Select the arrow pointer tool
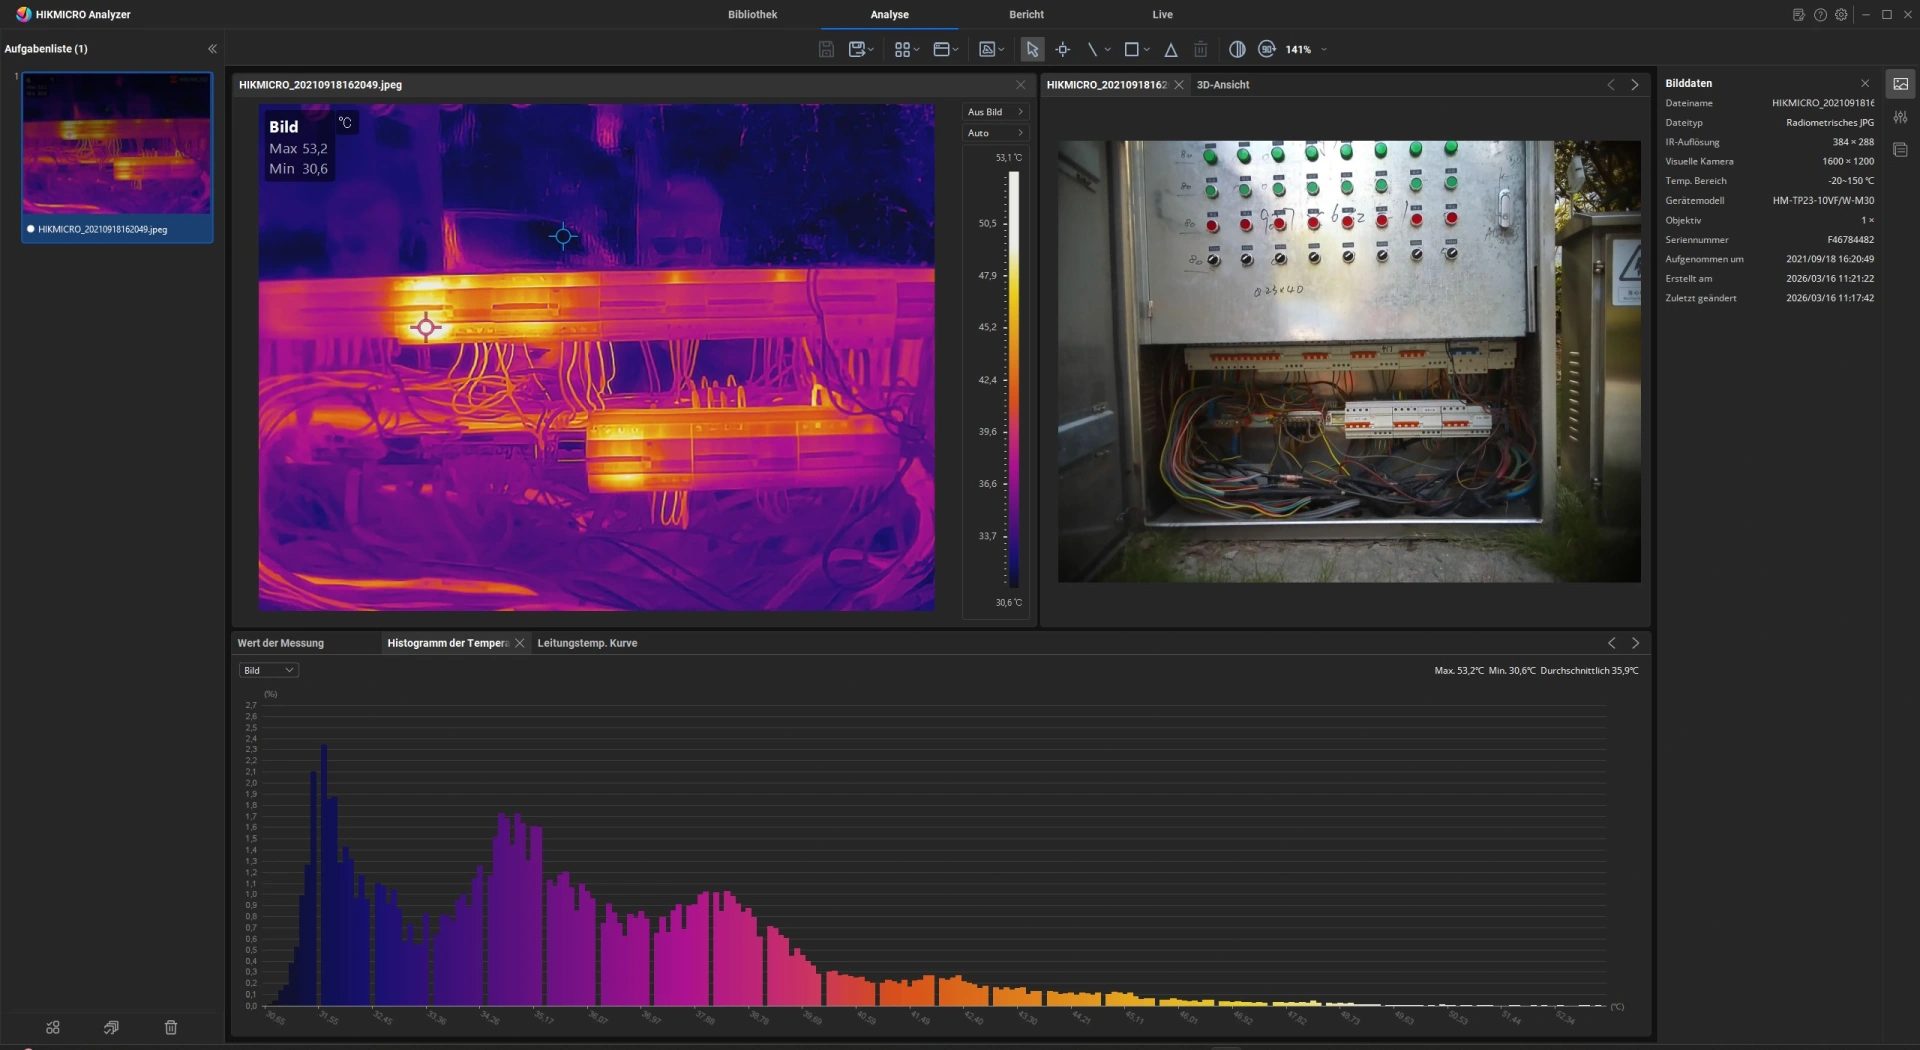This screenshot has height=1050, width=1920. click(1032, 49)
